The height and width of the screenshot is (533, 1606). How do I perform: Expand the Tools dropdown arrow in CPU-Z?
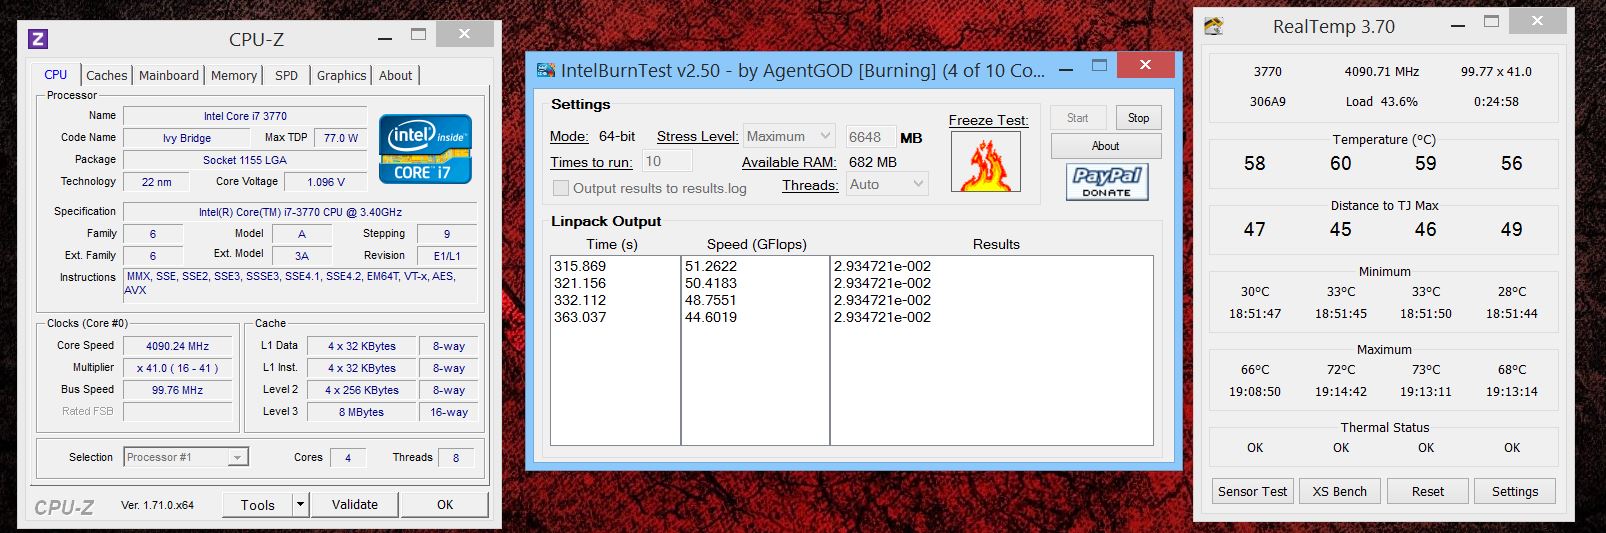(300, 505)
